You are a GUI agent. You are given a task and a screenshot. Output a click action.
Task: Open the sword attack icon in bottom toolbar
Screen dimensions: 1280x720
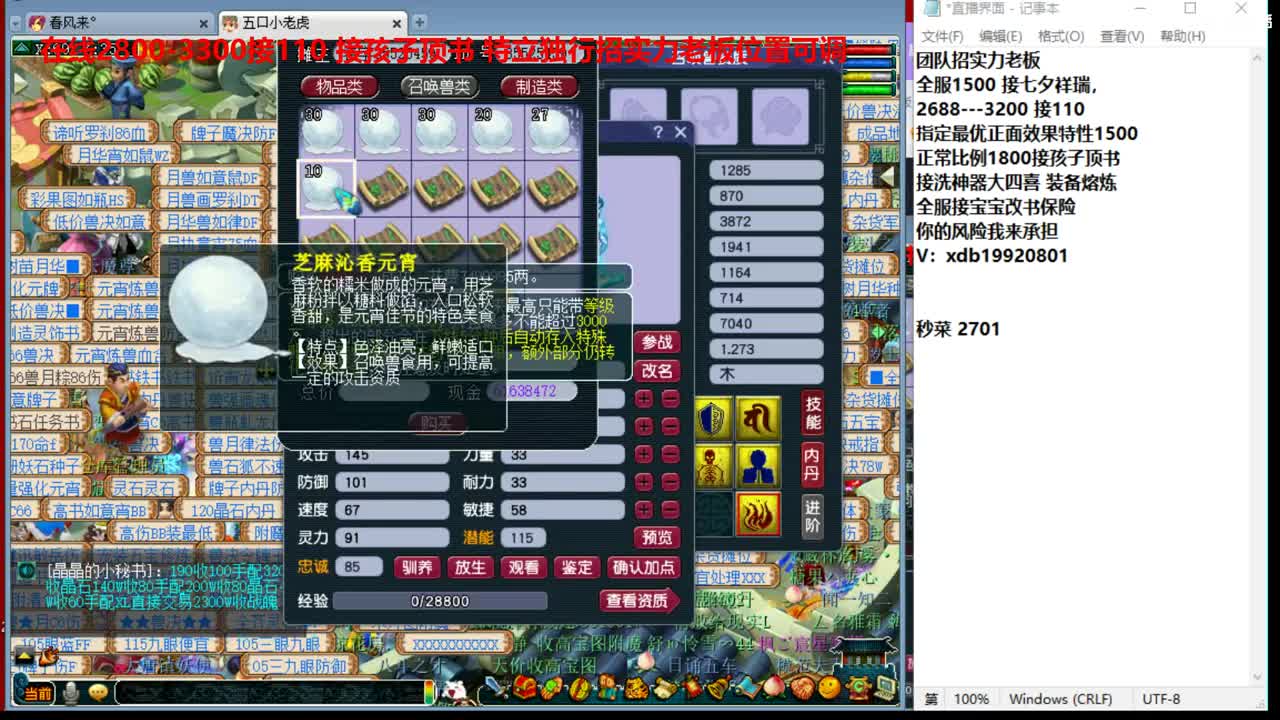click(496, 687)
